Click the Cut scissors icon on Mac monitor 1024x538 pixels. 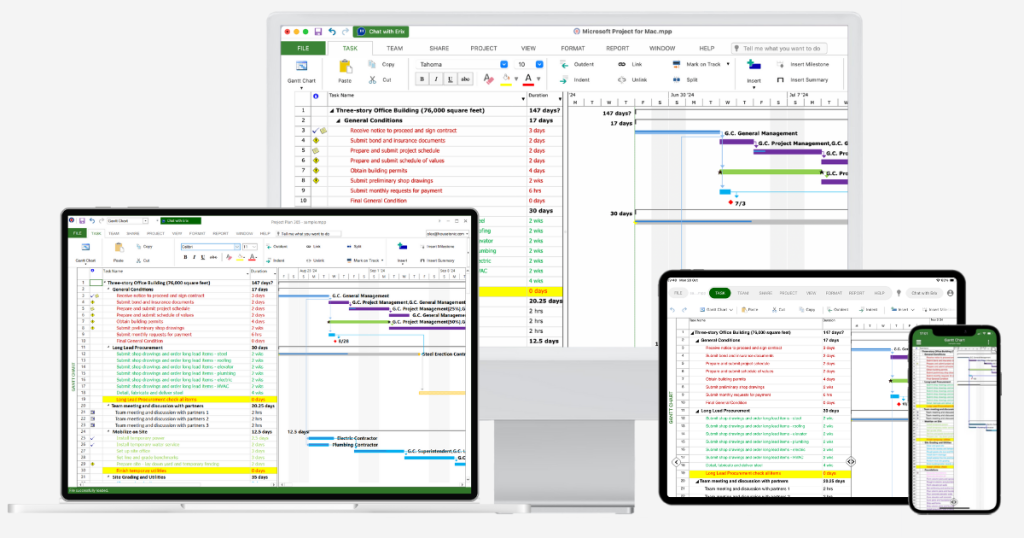[x=372, y=80]
